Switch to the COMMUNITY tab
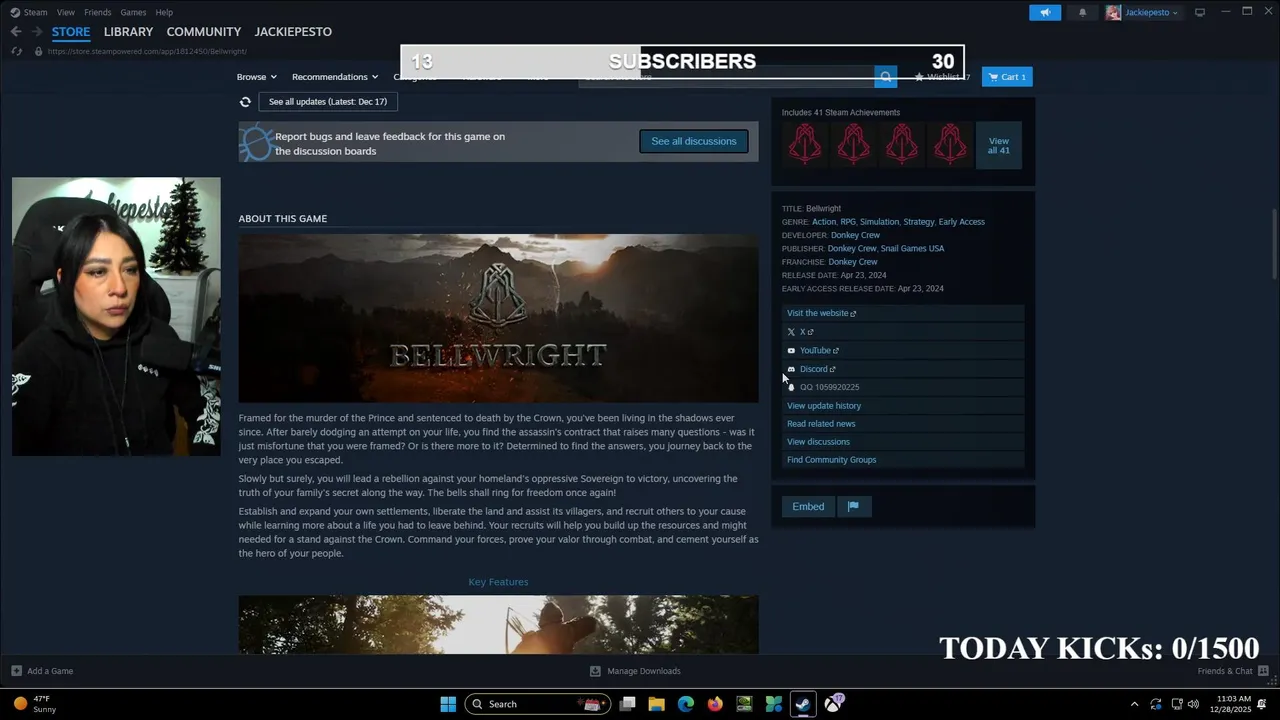Viewport: 1280px width, 720px height. [204, 32]
